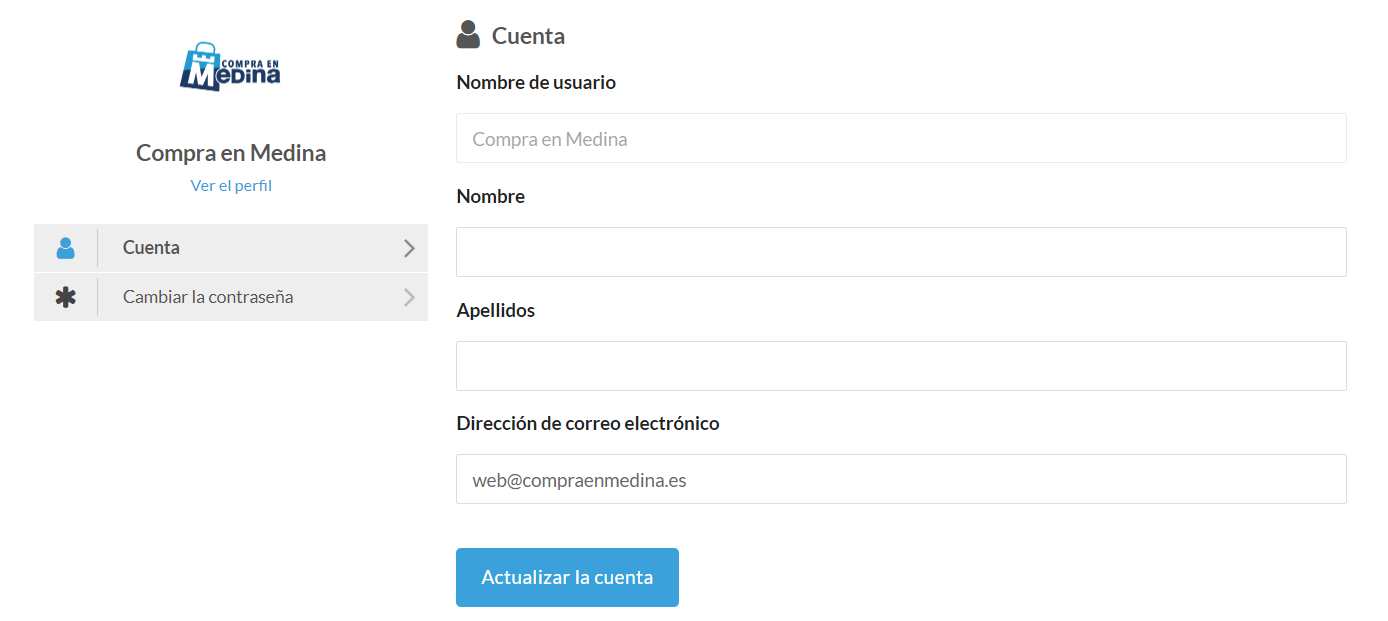The image size is (1388, 621).
Task: Click the Dirección de correo electrónico label
Action: 587,424
